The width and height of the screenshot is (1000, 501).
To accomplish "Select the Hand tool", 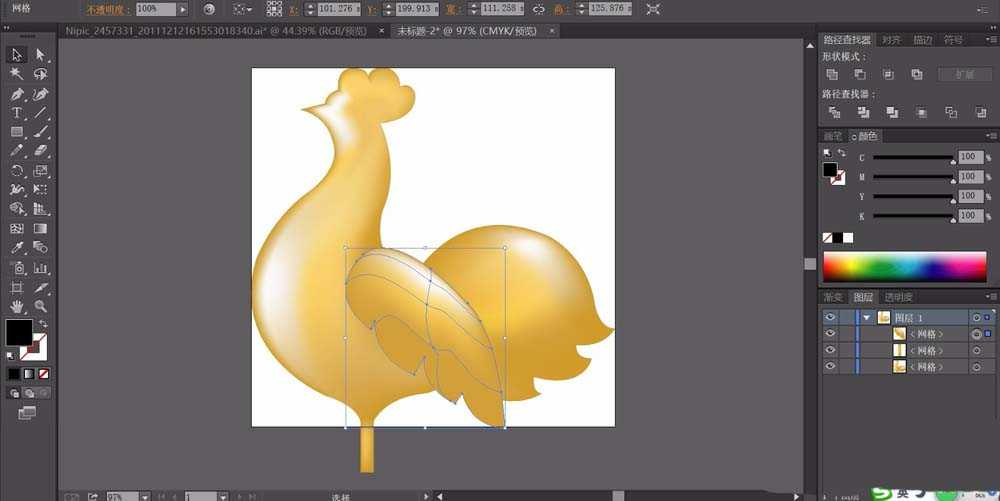I will pyautogui.click(x=17, y=306).
